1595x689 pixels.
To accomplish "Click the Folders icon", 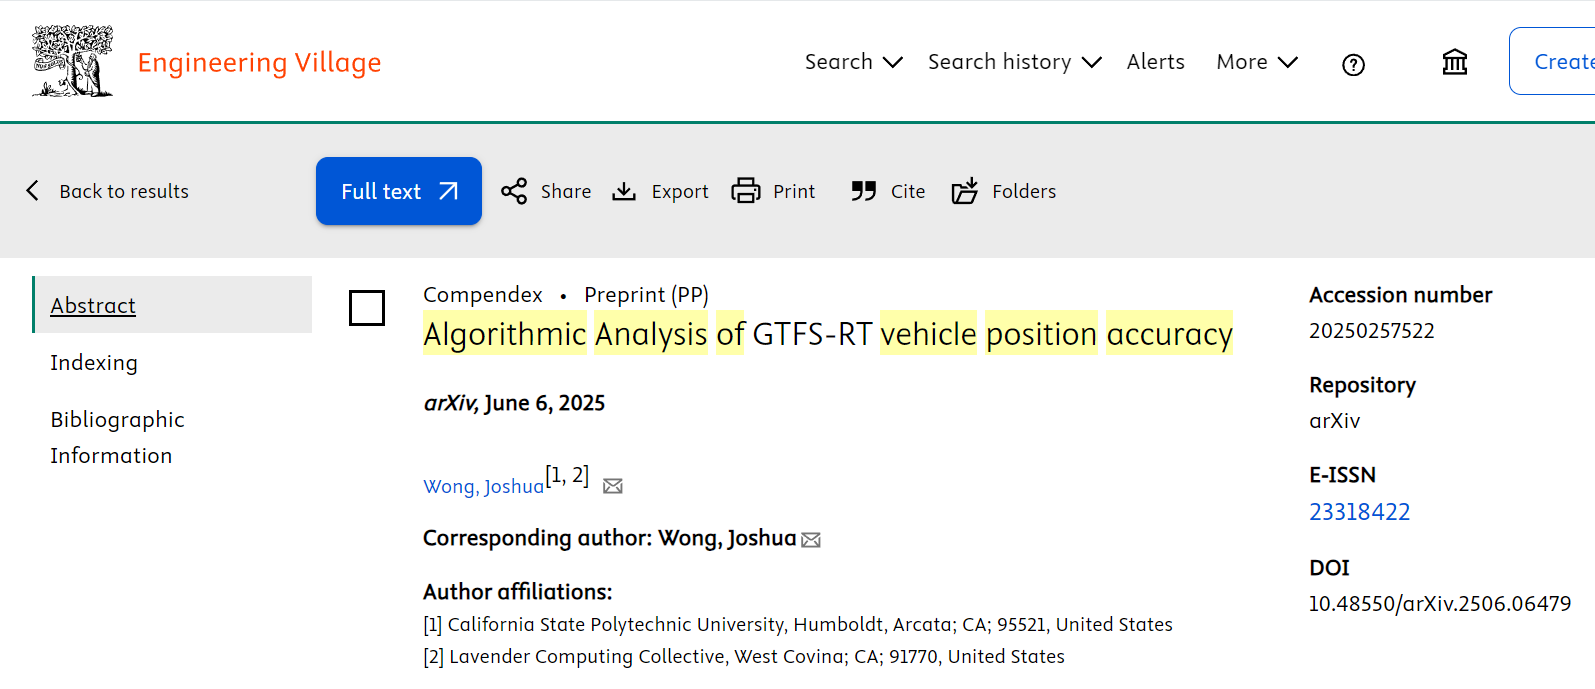I will pyautogui.click(x=965, y=191).
